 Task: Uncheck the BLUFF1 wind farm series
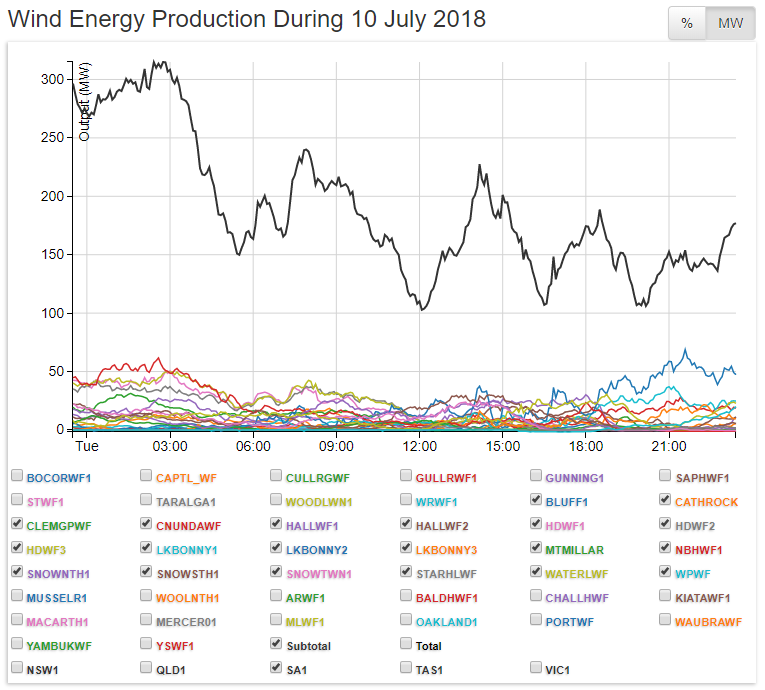coord(537,501)
